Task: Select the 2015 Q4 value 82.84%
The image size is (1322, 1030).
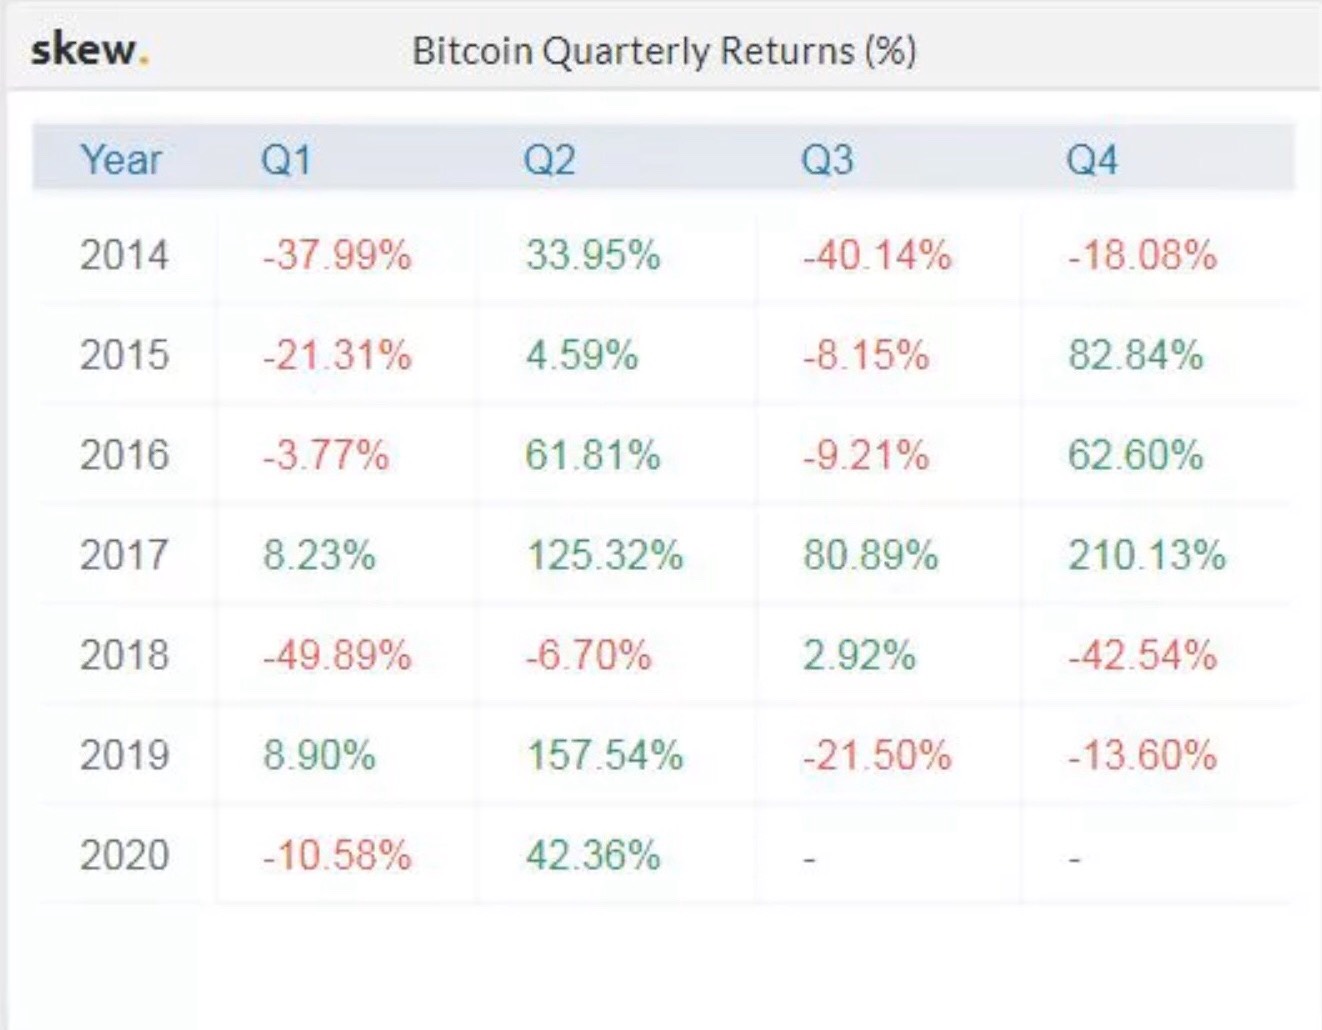Action: [x=1136, y=356]
